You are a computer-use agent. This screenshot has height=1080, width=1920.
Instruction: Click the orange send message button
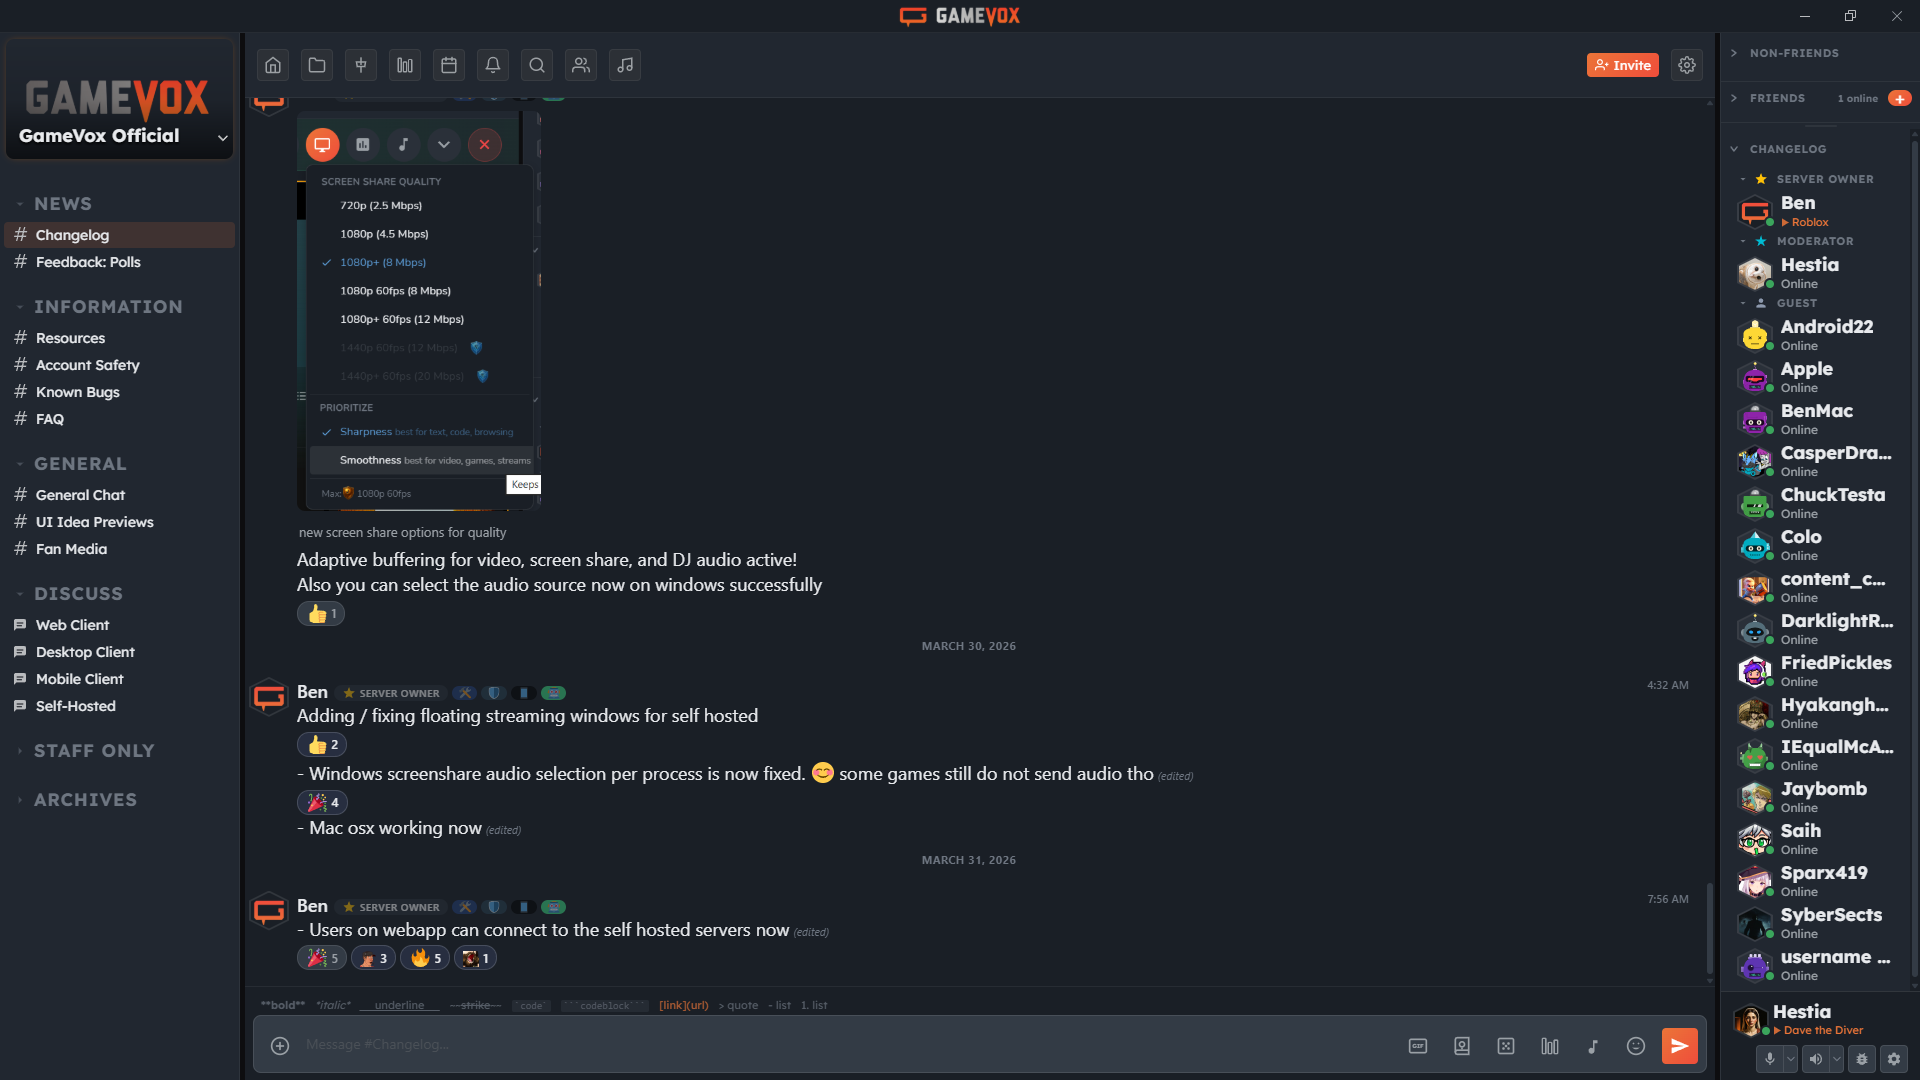[x=1679, y=1046]
